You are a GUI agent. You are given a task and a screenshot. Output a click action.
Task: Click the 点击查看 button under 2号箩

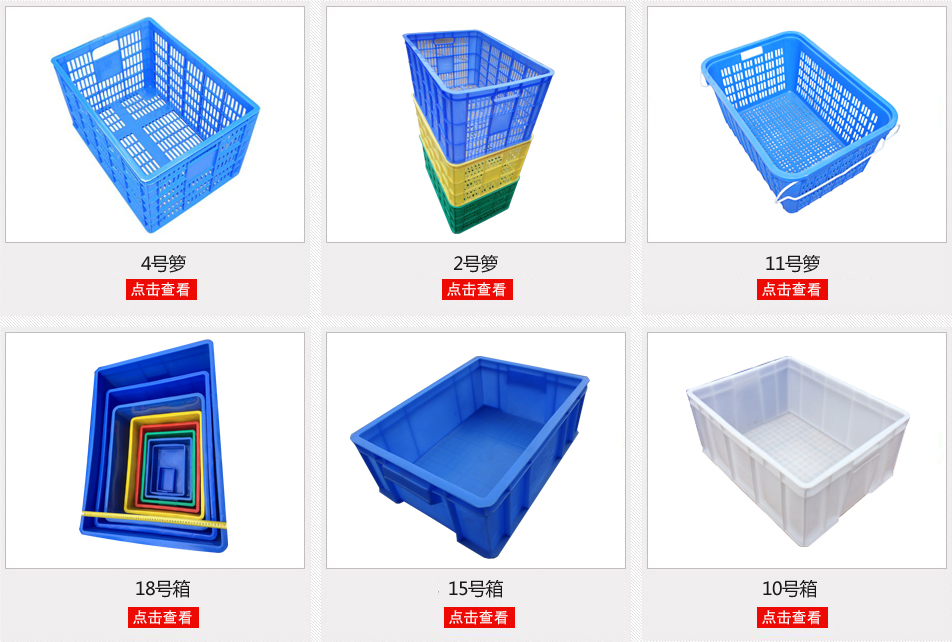[477, 290]
